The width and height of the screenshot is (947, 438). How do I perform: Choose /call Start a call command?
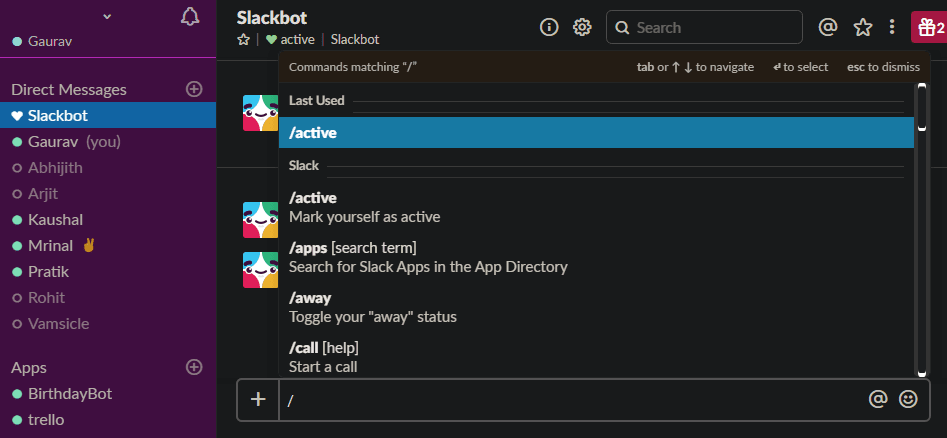(x=596, y=357)
